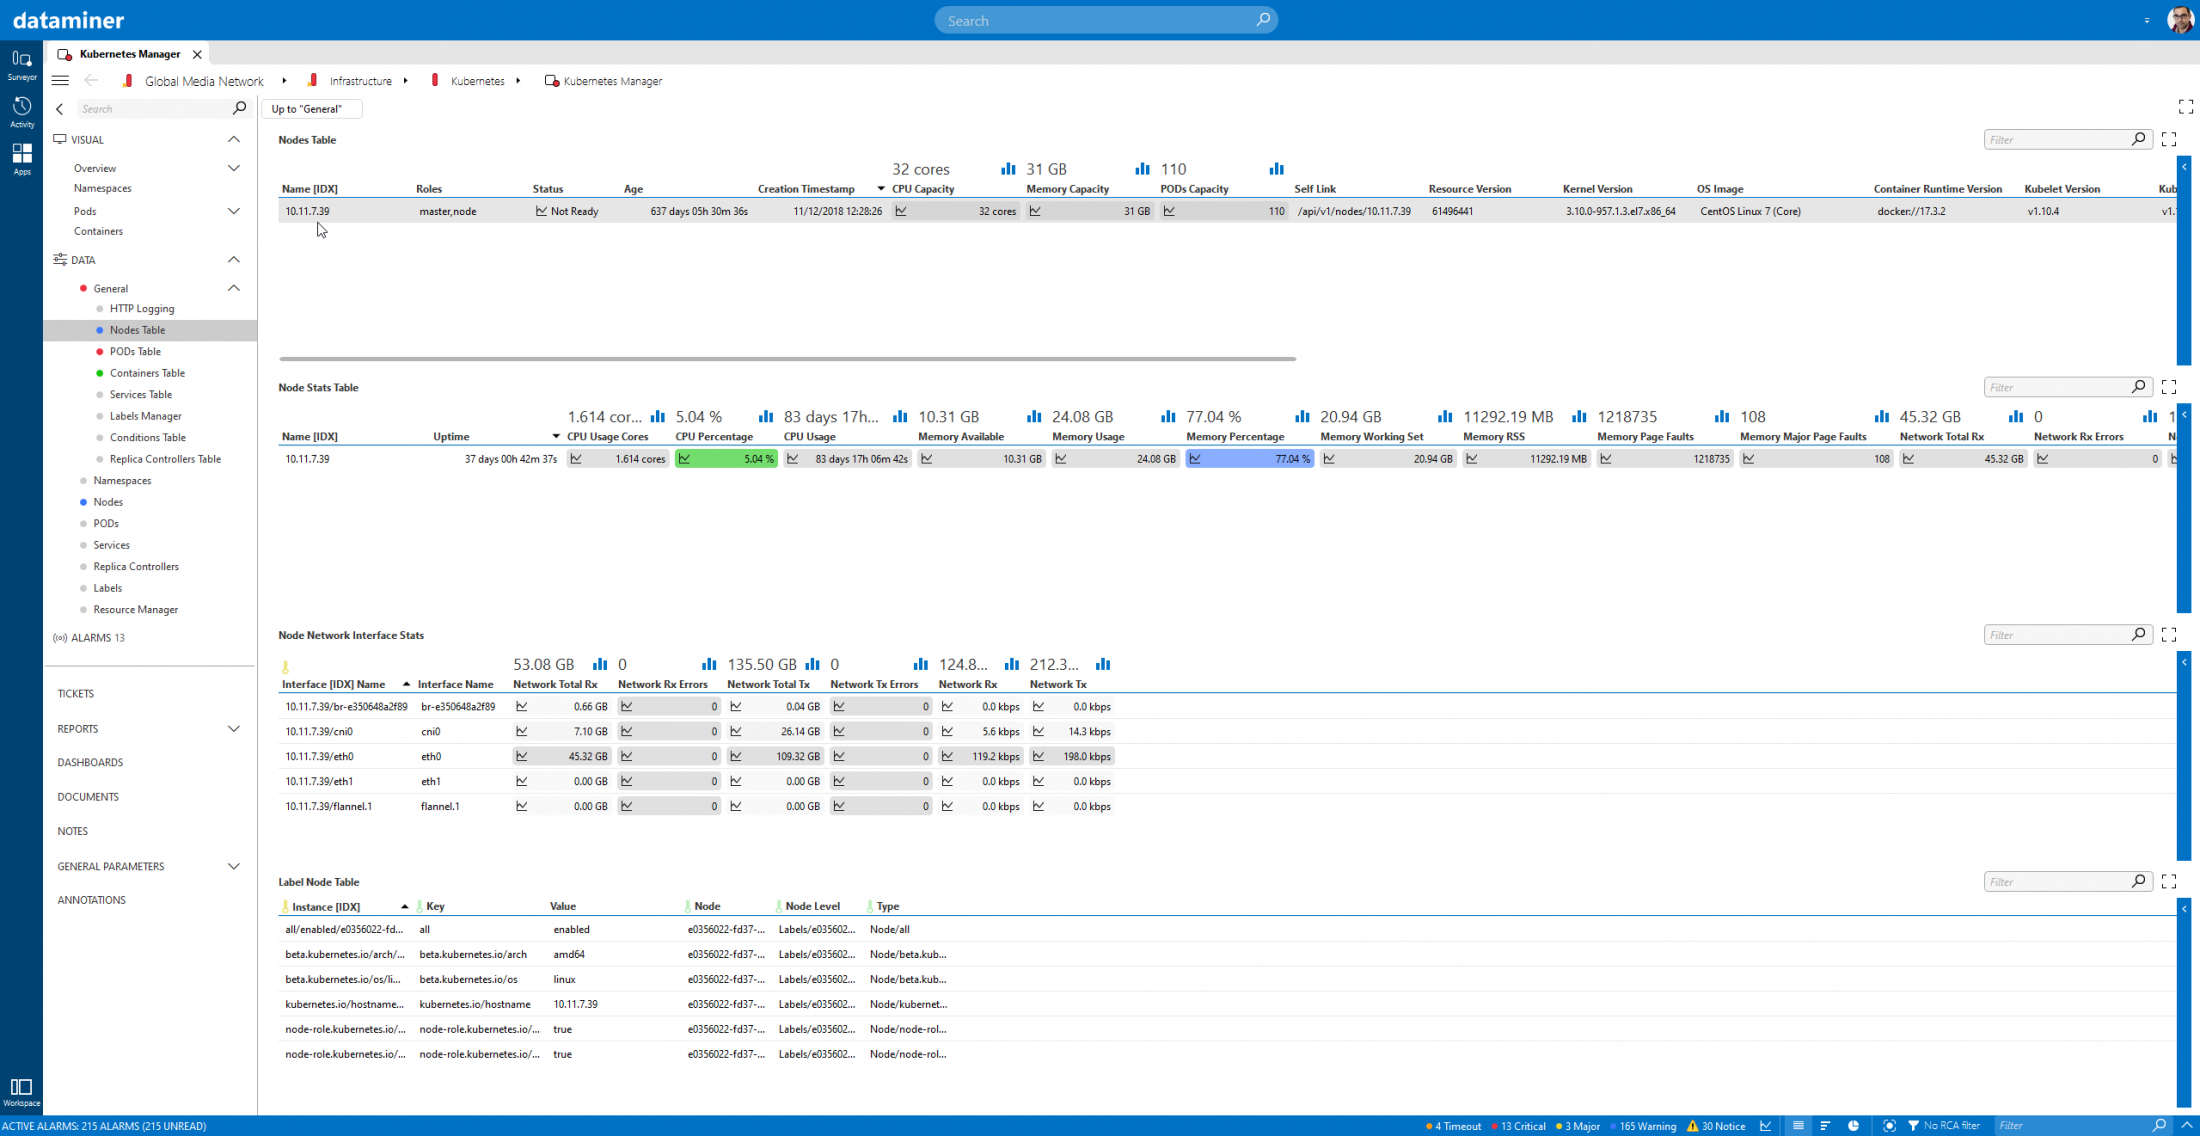Click the sorted bars view icon in alarm bar

point(1825,1126)
